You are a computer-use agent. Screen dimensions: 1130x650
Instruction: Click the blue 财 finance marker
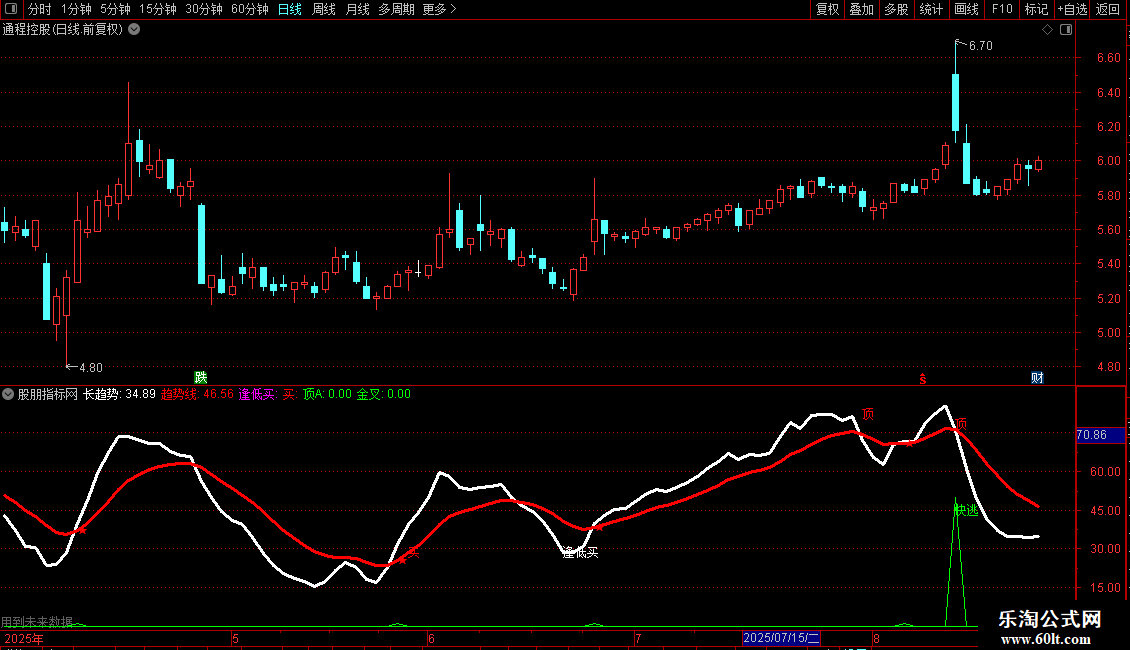coord(1037,378)
